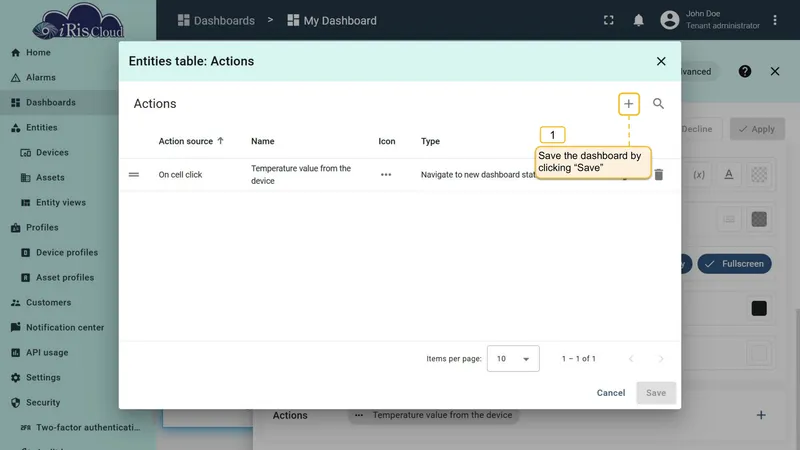Click "Temperature value from the device" name cell

(301, 174)
